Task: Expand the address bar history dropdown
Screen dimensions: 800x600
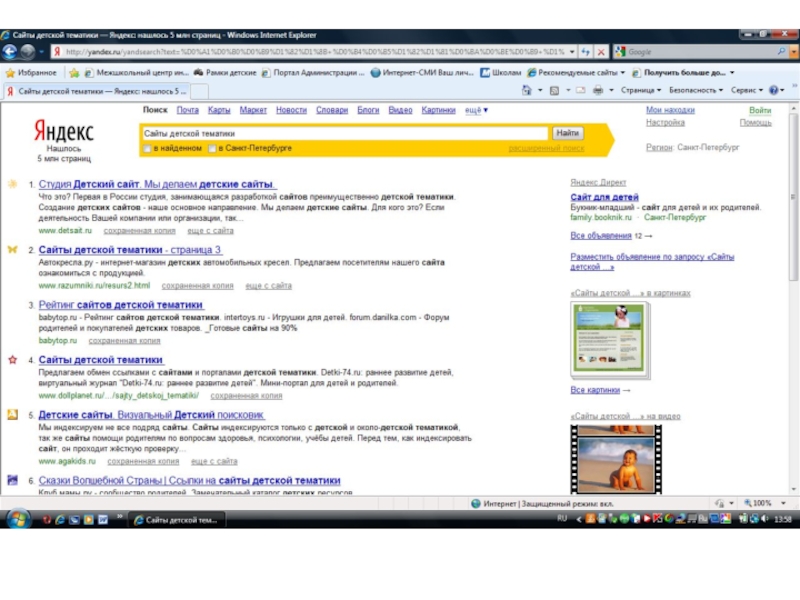Action: (572, 52)
